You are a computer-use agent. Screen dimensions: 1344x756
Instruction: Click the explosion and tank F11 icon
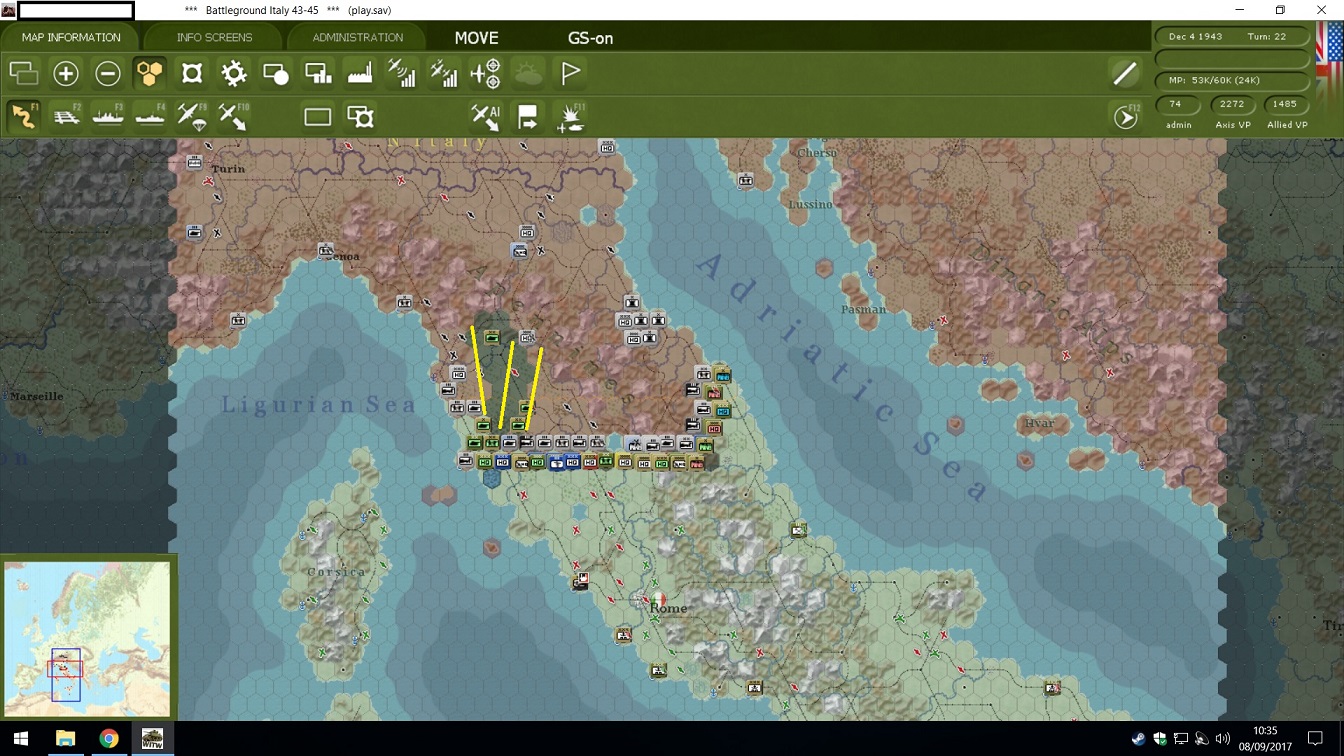570,117
